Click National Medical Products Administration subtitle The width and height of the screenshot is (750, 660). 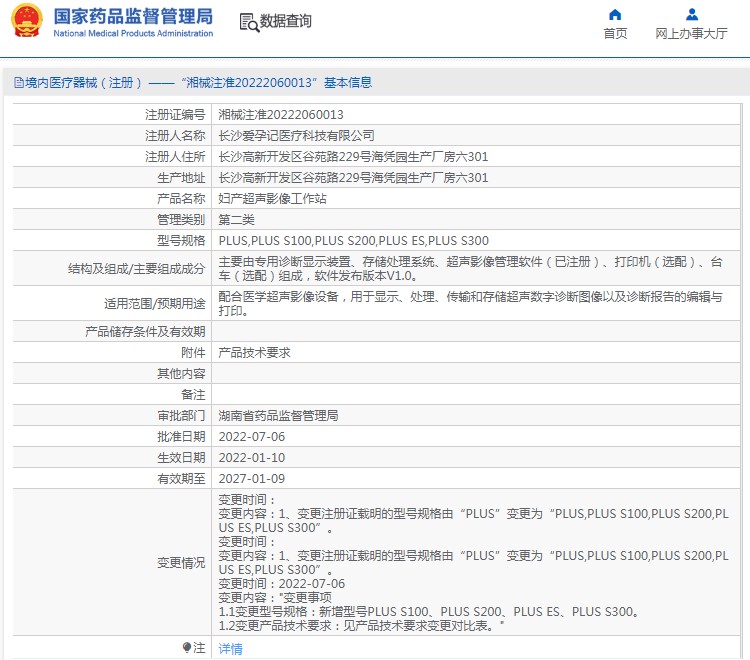(x=133, y=33)
